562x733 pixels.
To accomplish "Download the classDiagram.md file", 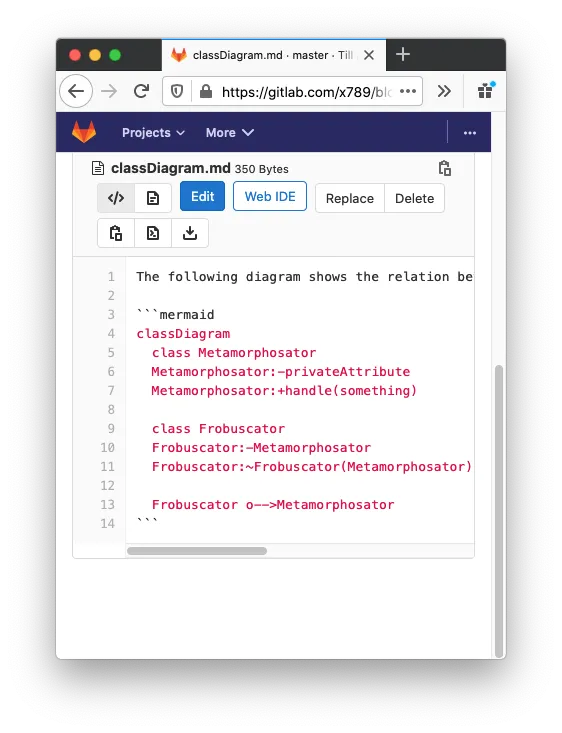I will pyautogui.click(x=190, y=233).
